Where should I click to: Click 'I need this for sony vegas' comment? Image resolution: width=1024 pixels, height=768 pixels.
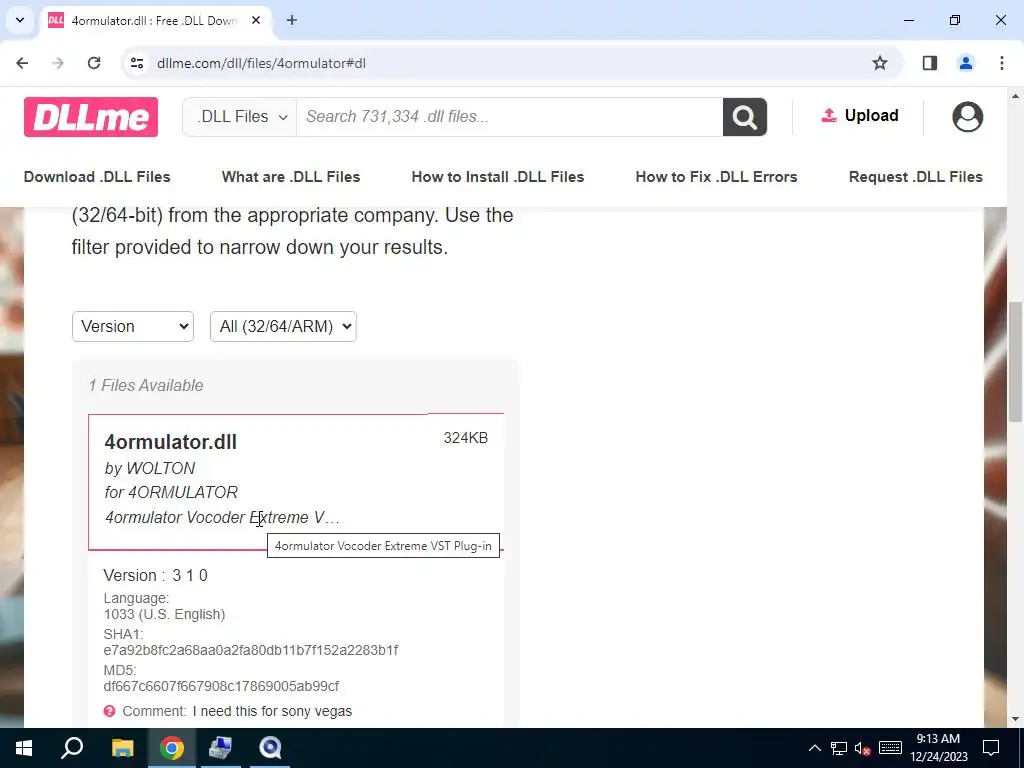272,711
